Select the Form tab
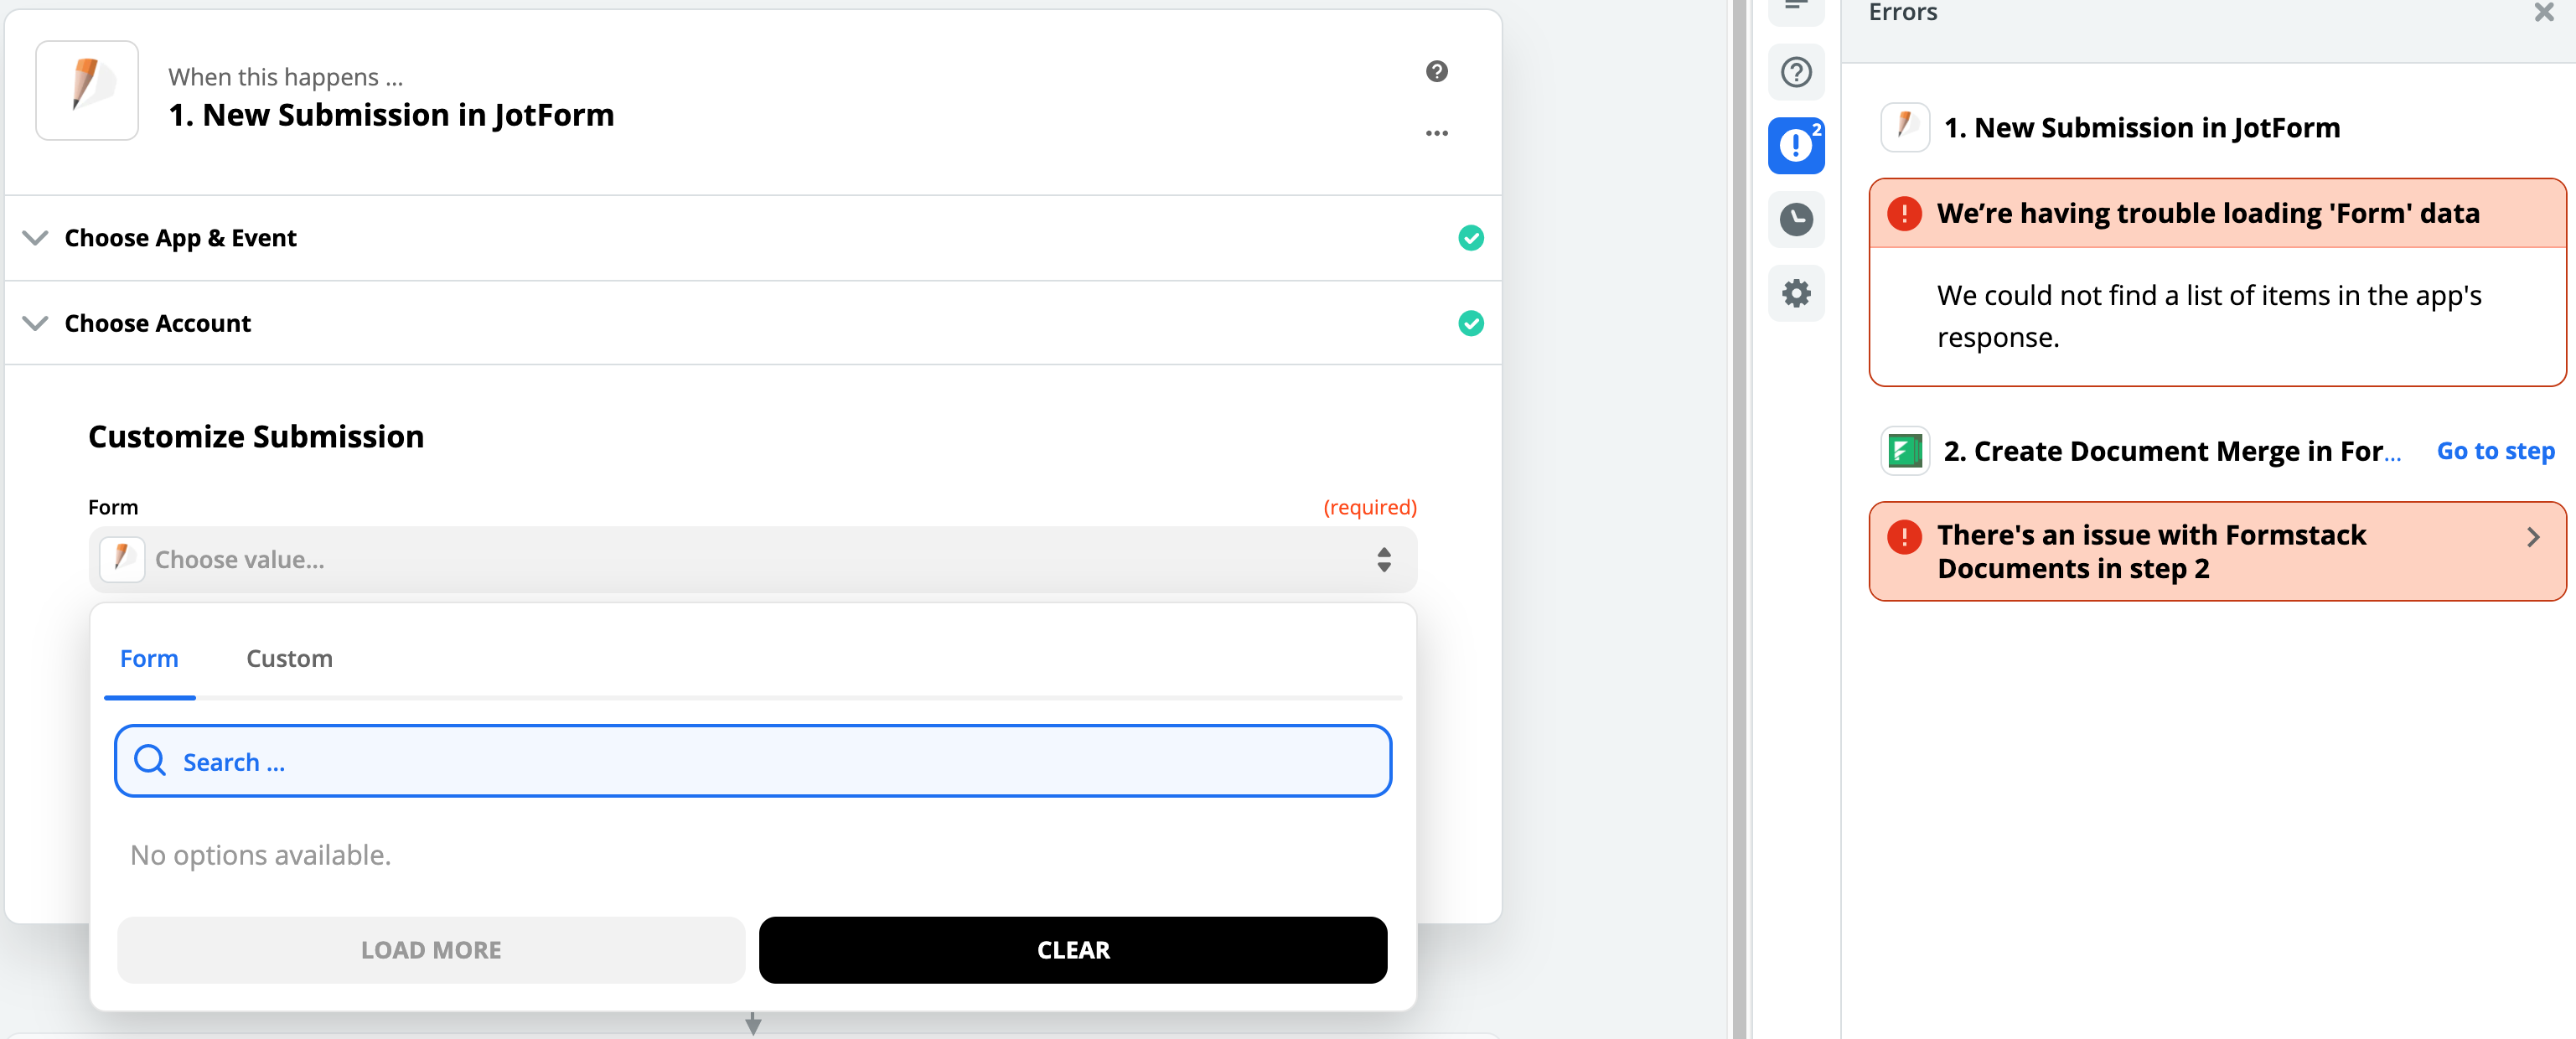Screen dimensions: 2576x1039 [x=149, y=658]
